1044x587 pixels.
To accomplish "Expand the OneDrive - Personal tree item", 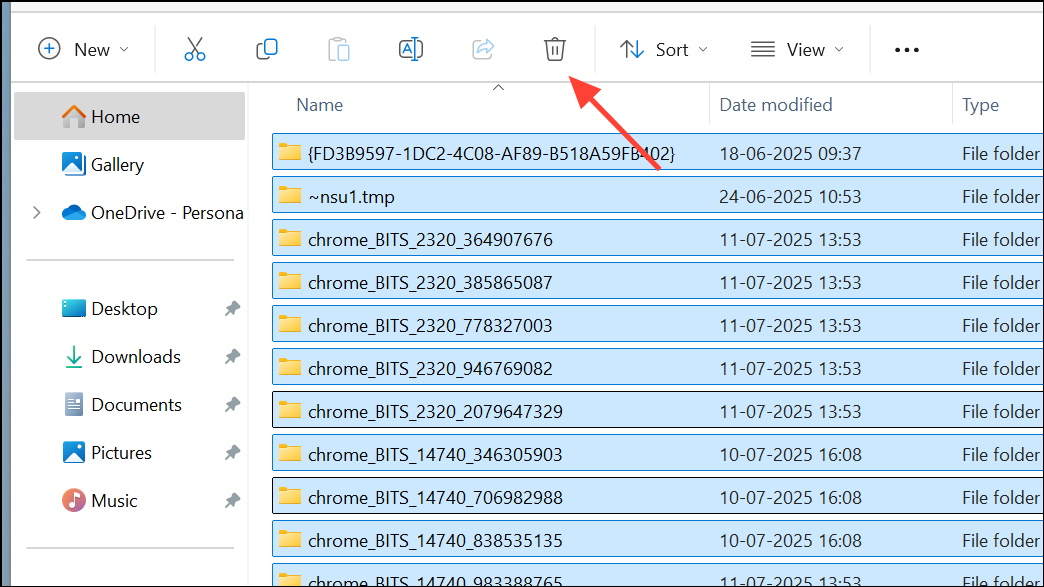I will point(37,212).
